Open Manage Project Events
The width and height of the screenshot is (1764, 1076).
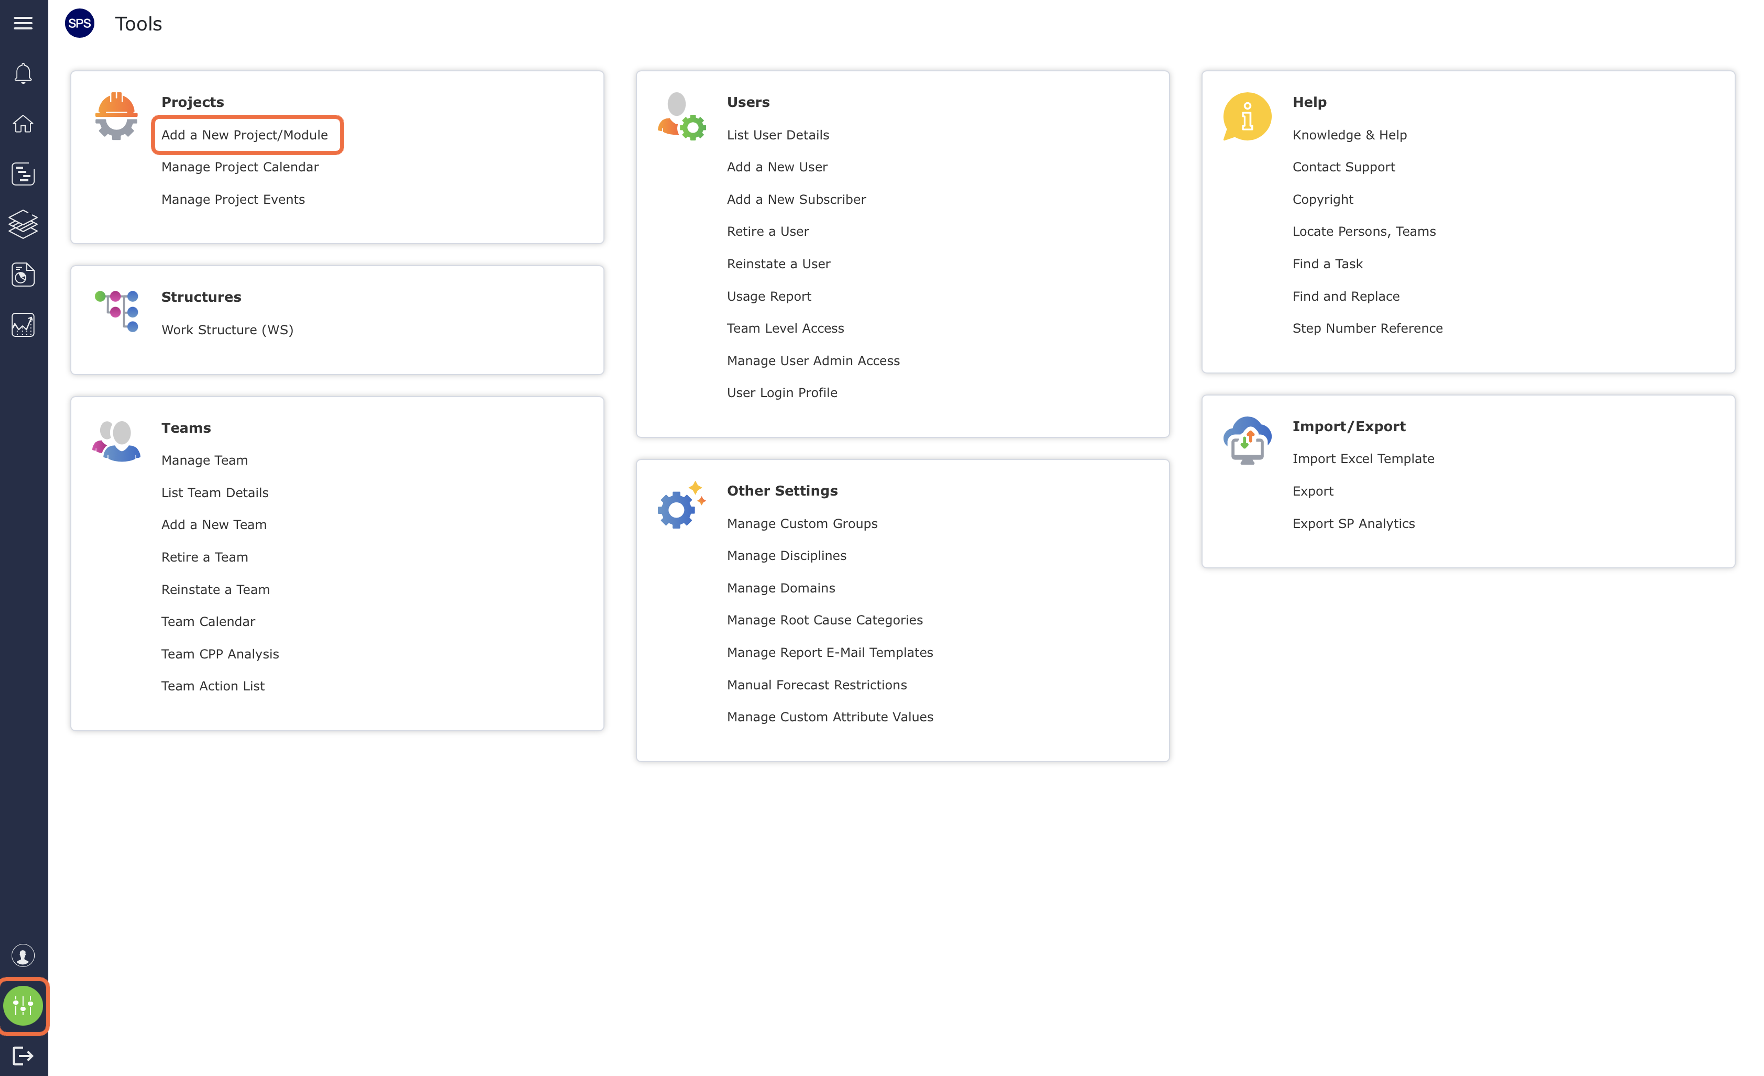[233, 200]
